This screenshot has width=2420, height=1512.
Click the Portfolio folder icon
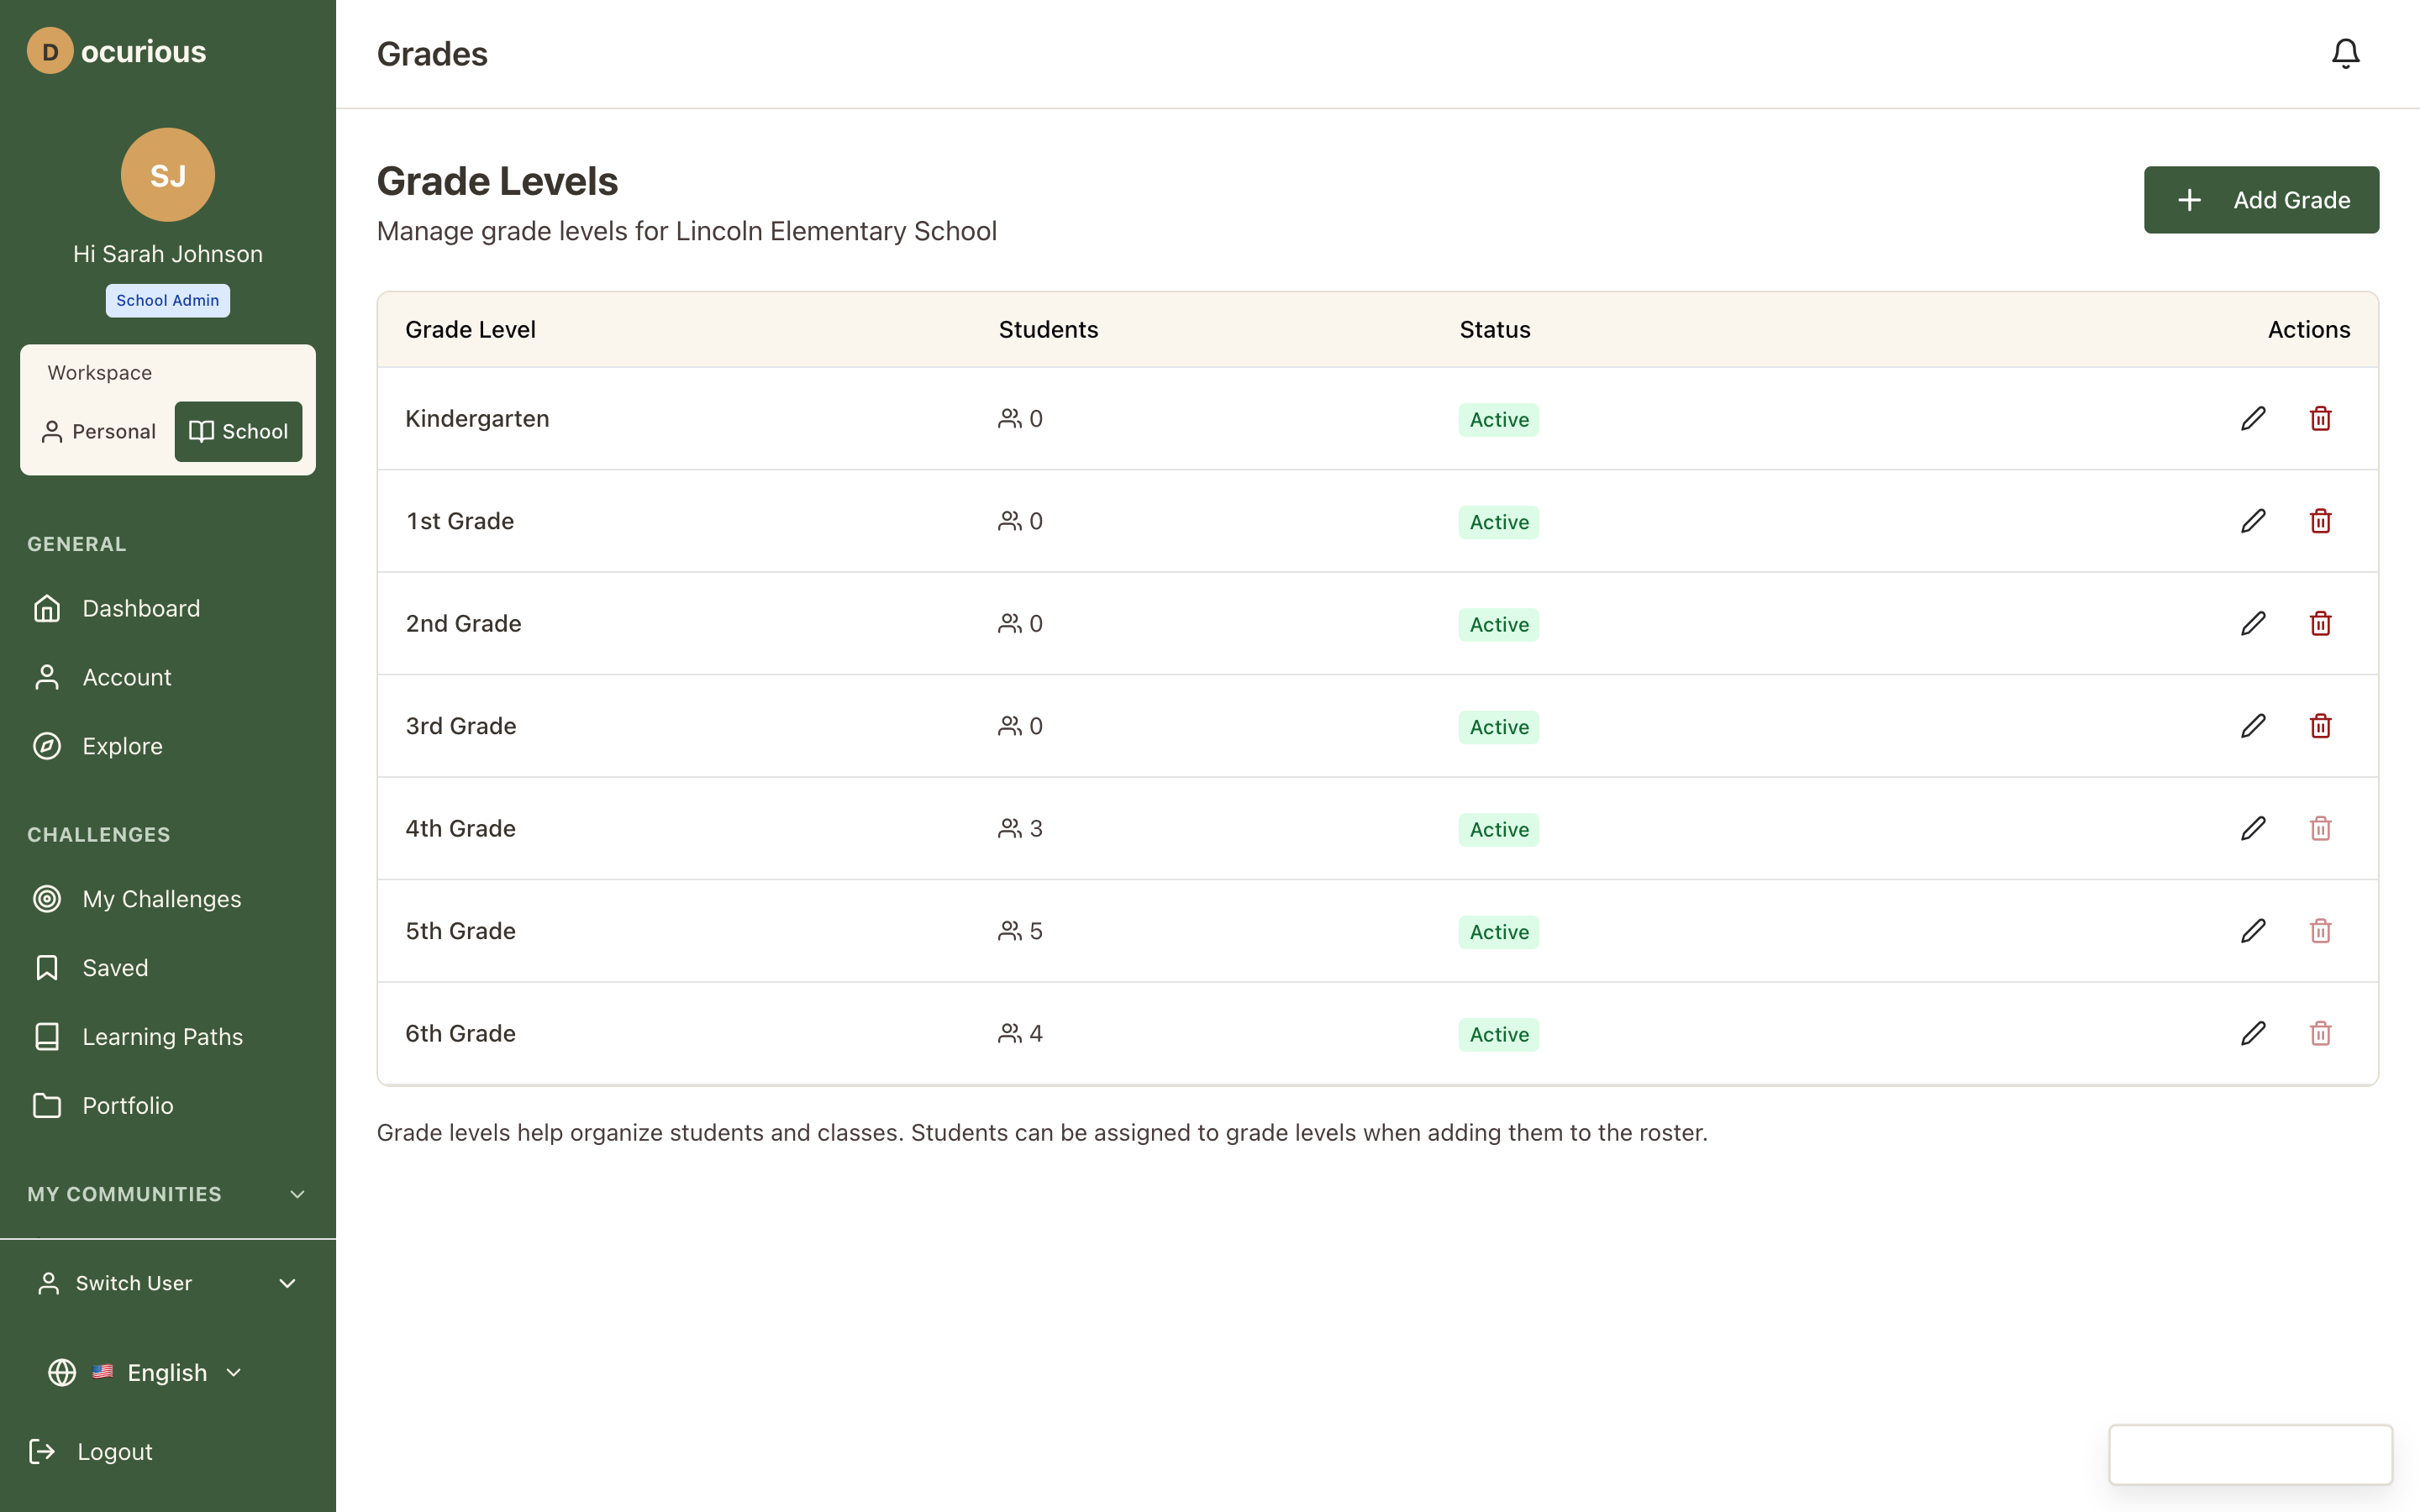pyautogui.click(x=47, y=1105)
